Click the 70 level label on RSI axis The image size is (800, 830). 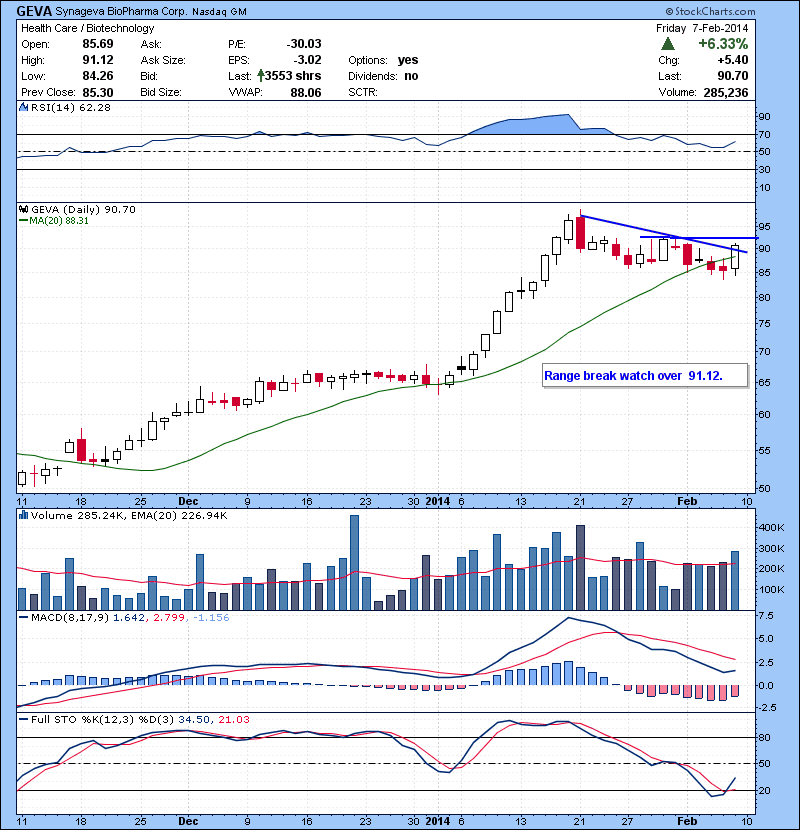(764, 134)
